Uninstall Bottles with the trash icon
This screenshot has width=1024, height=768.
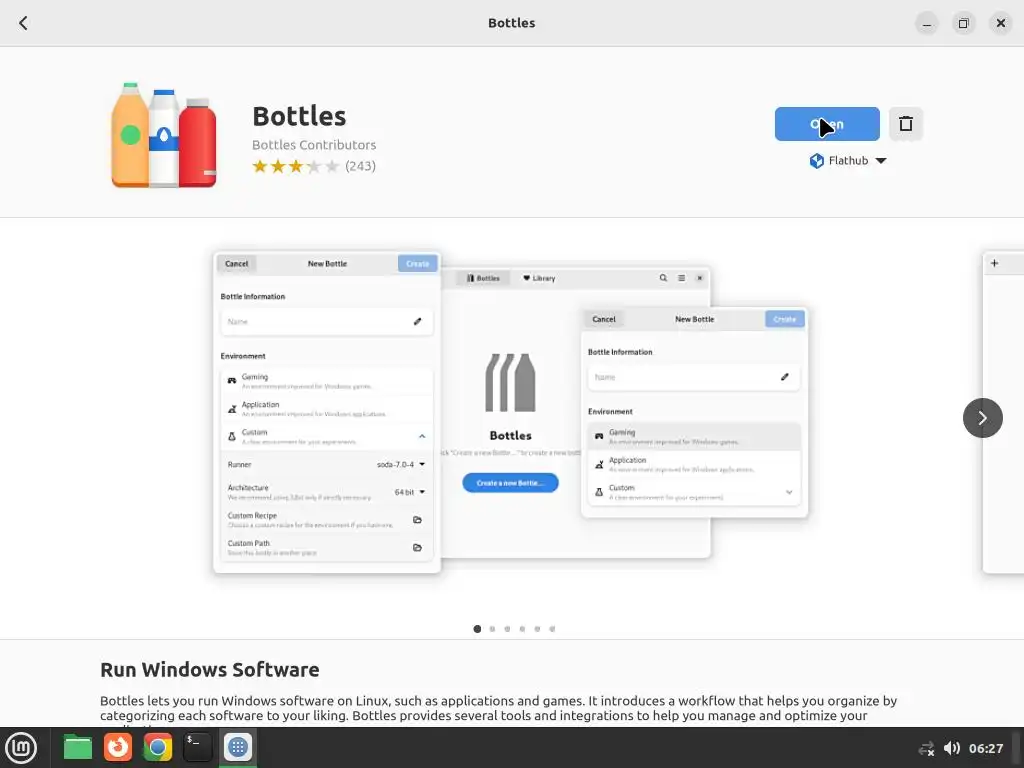[x=906, y=124]
